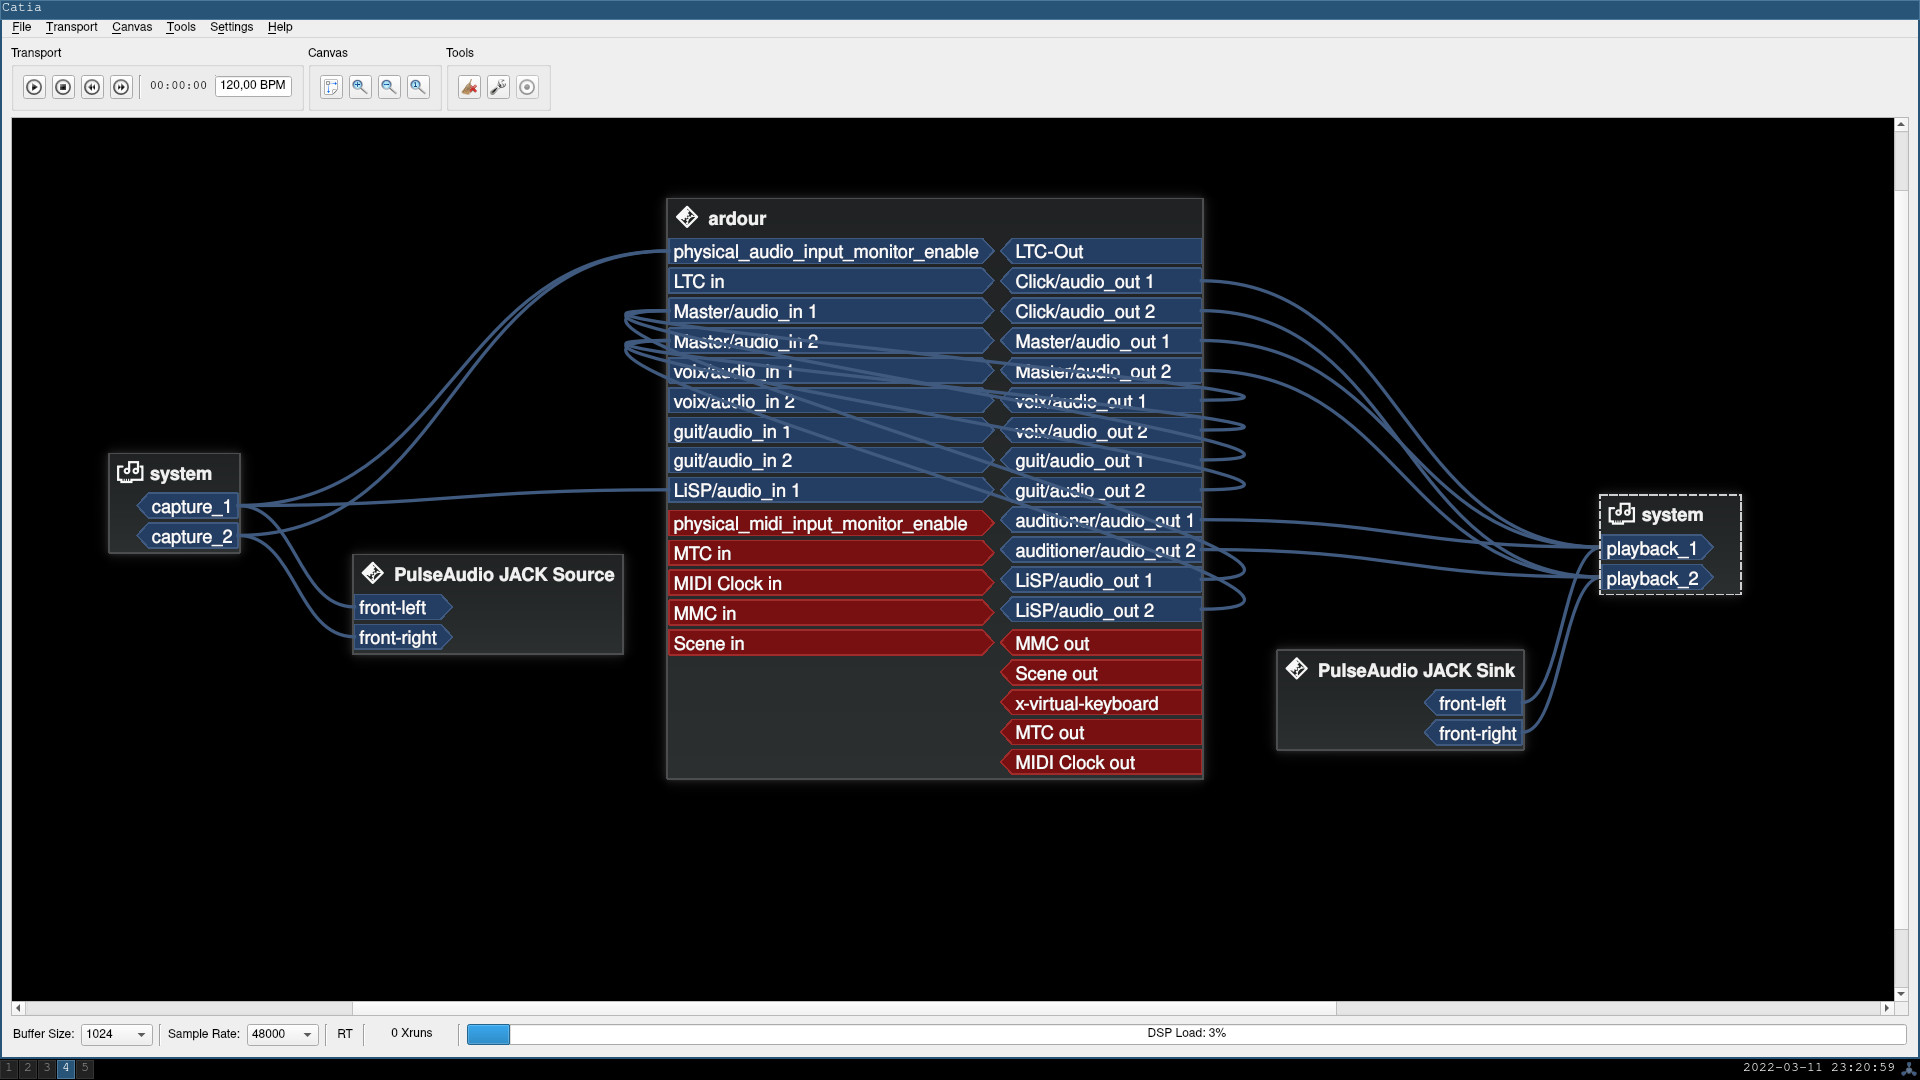Click the clear Xruns broom icon
This screenshot has height=1080, width=1920.
[x=469, y=87]
